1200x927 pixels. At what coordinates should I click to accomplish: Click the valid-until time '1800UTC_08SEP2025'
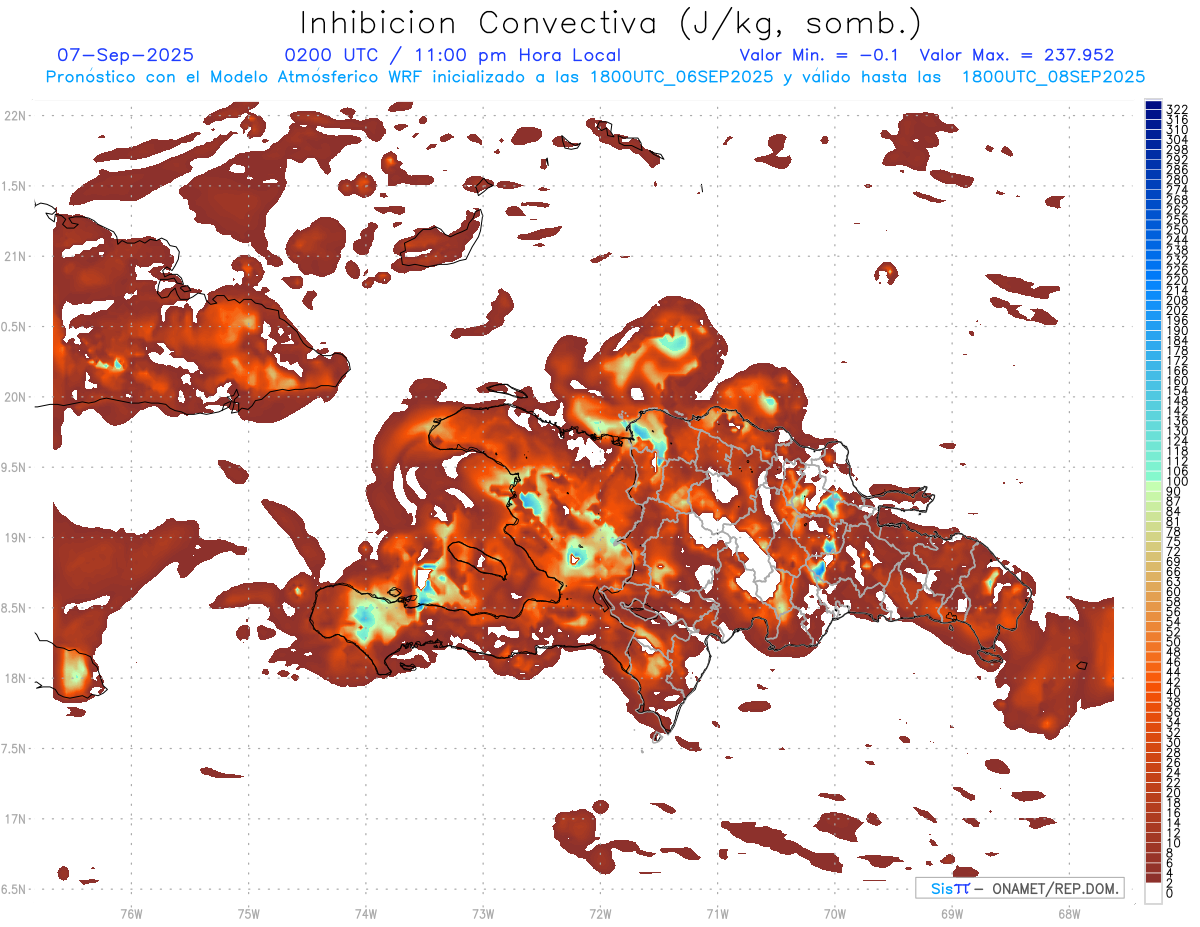click(x=1053, y=77)
